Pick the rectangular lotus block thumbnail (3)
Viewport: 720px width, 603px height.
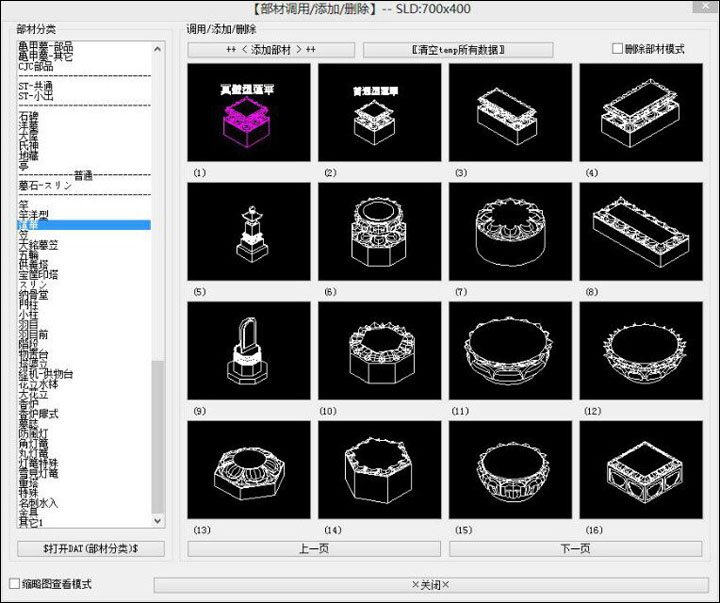tap(510, 113)
